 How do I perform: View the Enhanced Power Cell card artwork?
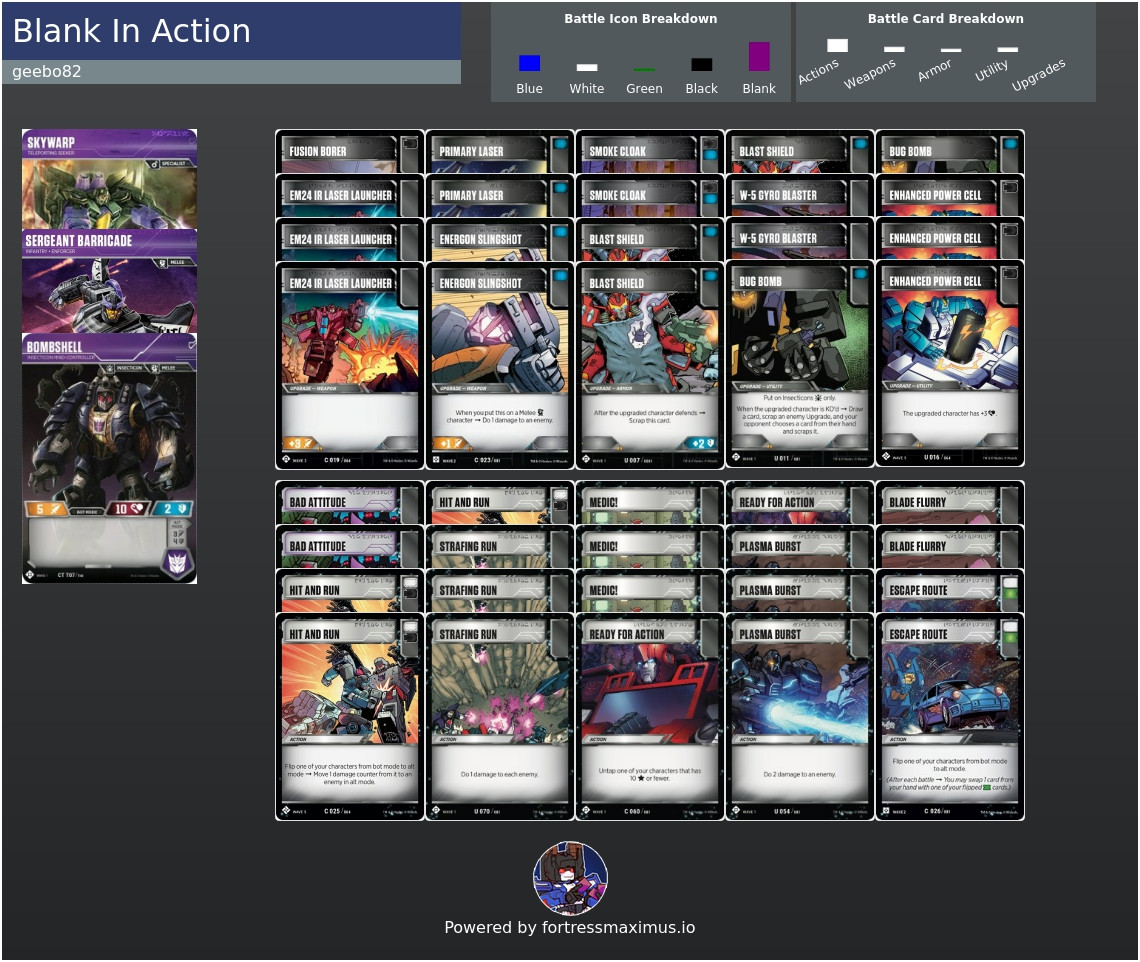click(x=949, y=337)
